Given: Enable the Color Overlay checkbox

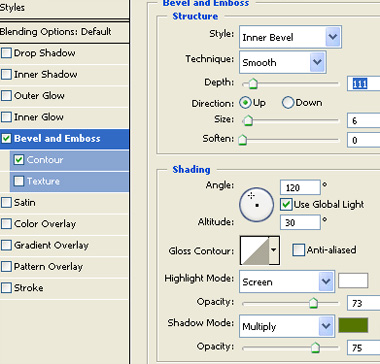Looking at the screenshot, I should point(6,224).
